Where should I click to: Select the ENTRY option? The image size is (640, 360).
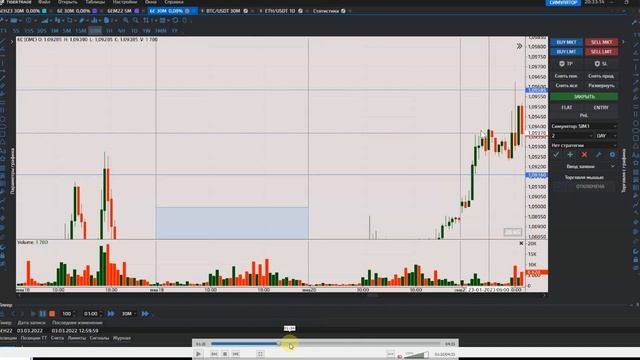pyautogui.click(x=601, y=107)
